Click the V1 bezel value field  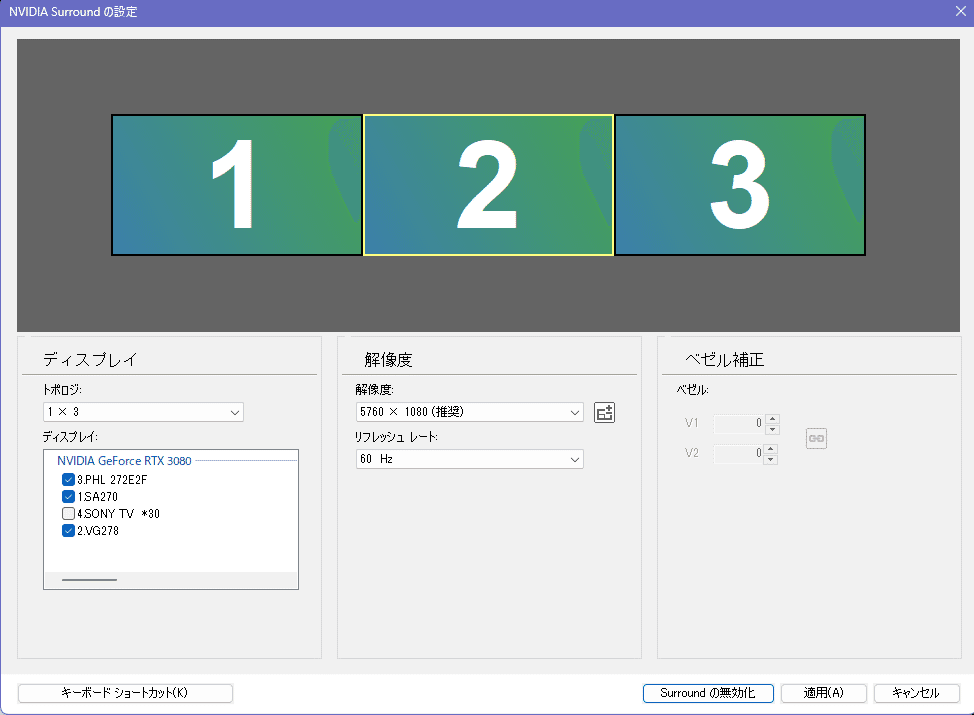tap(739, 424)
